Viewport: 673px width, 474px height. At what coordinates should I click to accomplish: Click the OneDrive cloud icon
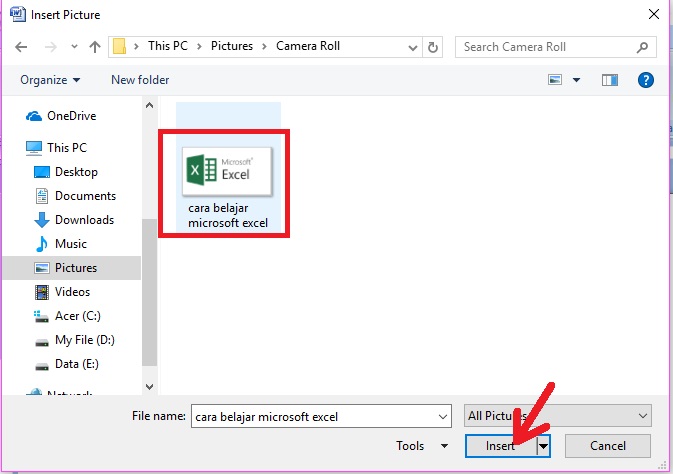[34, 116]
